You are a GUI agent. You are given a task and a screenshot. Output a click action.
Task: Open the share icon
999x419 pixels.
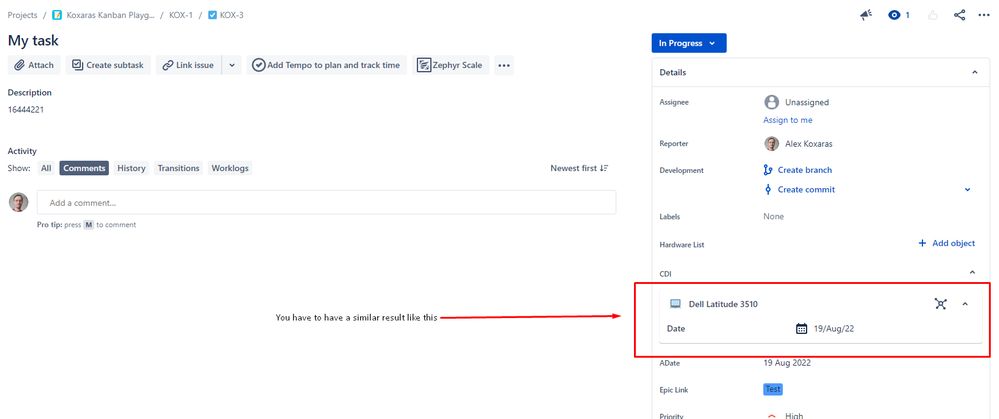(959, 15)
